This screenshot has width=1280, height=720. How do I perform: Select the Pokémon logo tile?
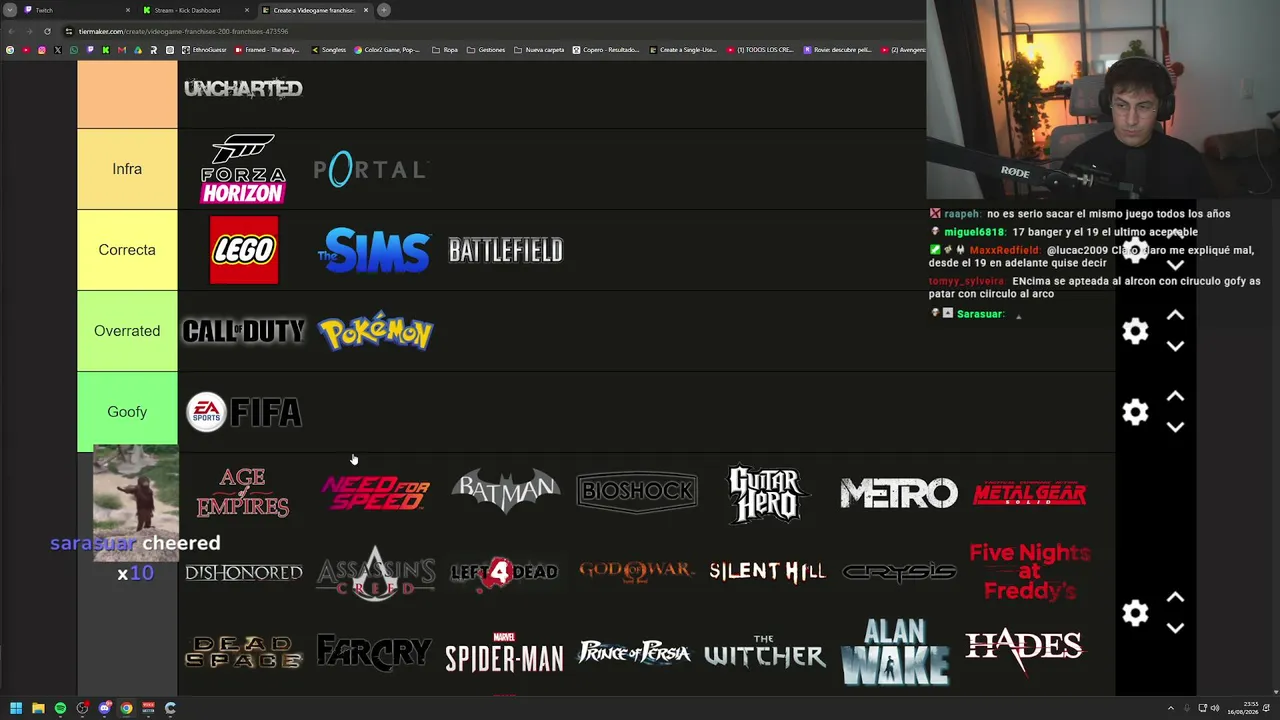[375, 331]
